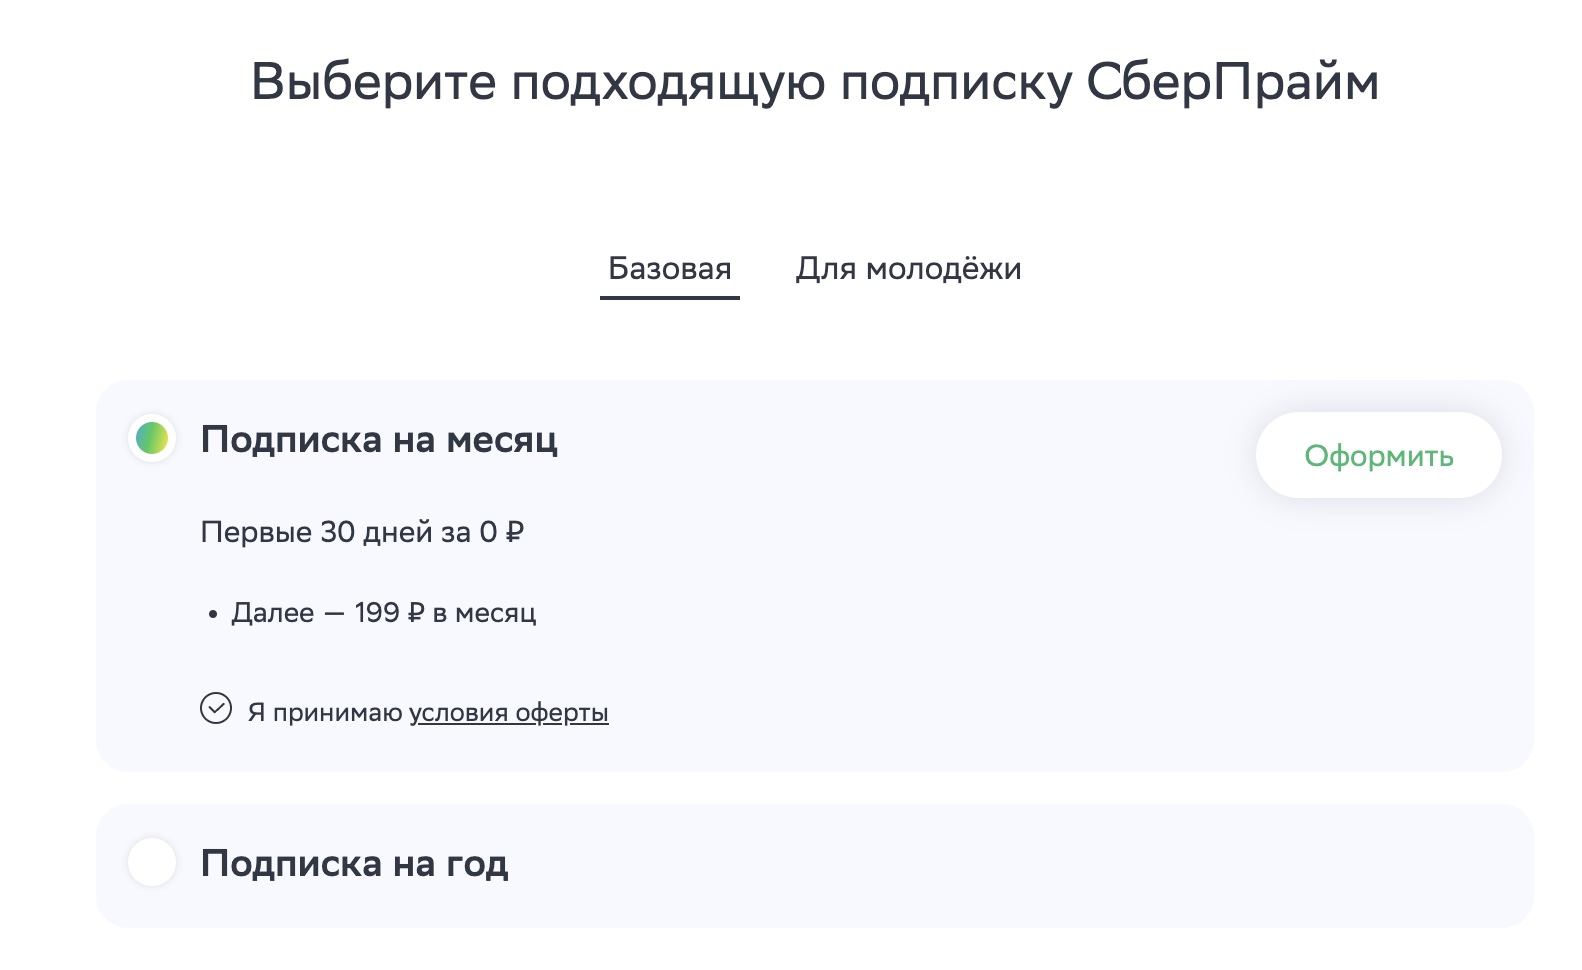Click the page heading Выберите подходящую подписку
The height and width of the screenshot is (970, 1582).
tap(660, 80)
